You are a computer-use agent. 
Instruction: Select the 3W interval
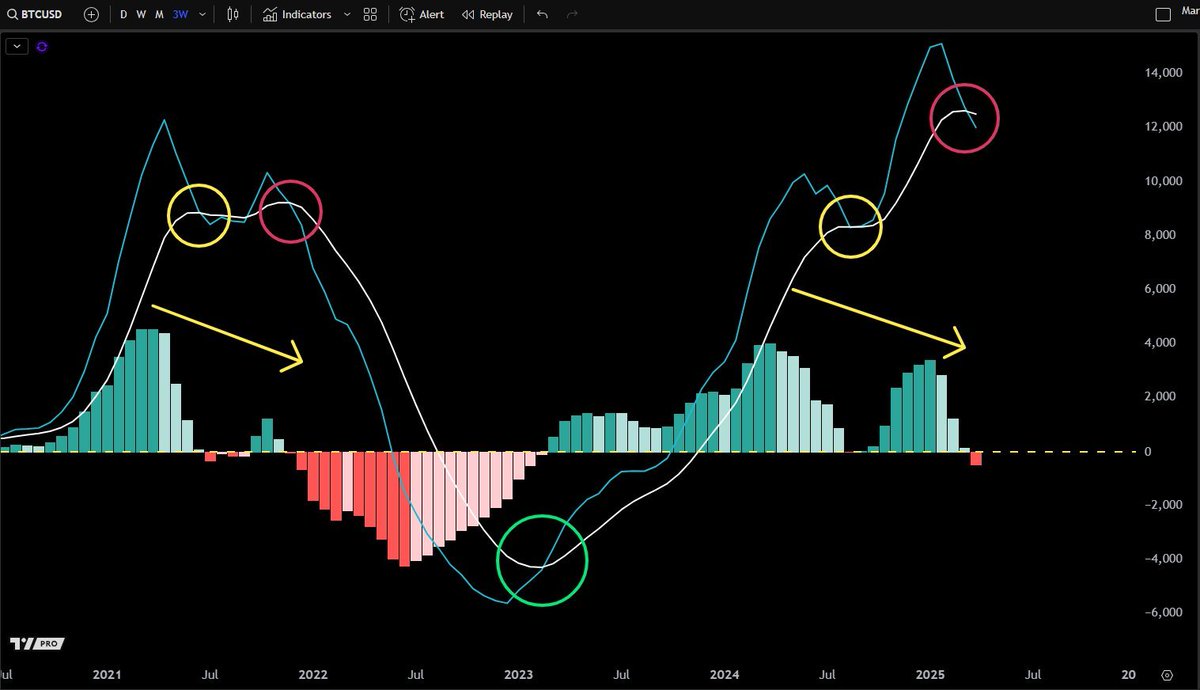(180, 15)
